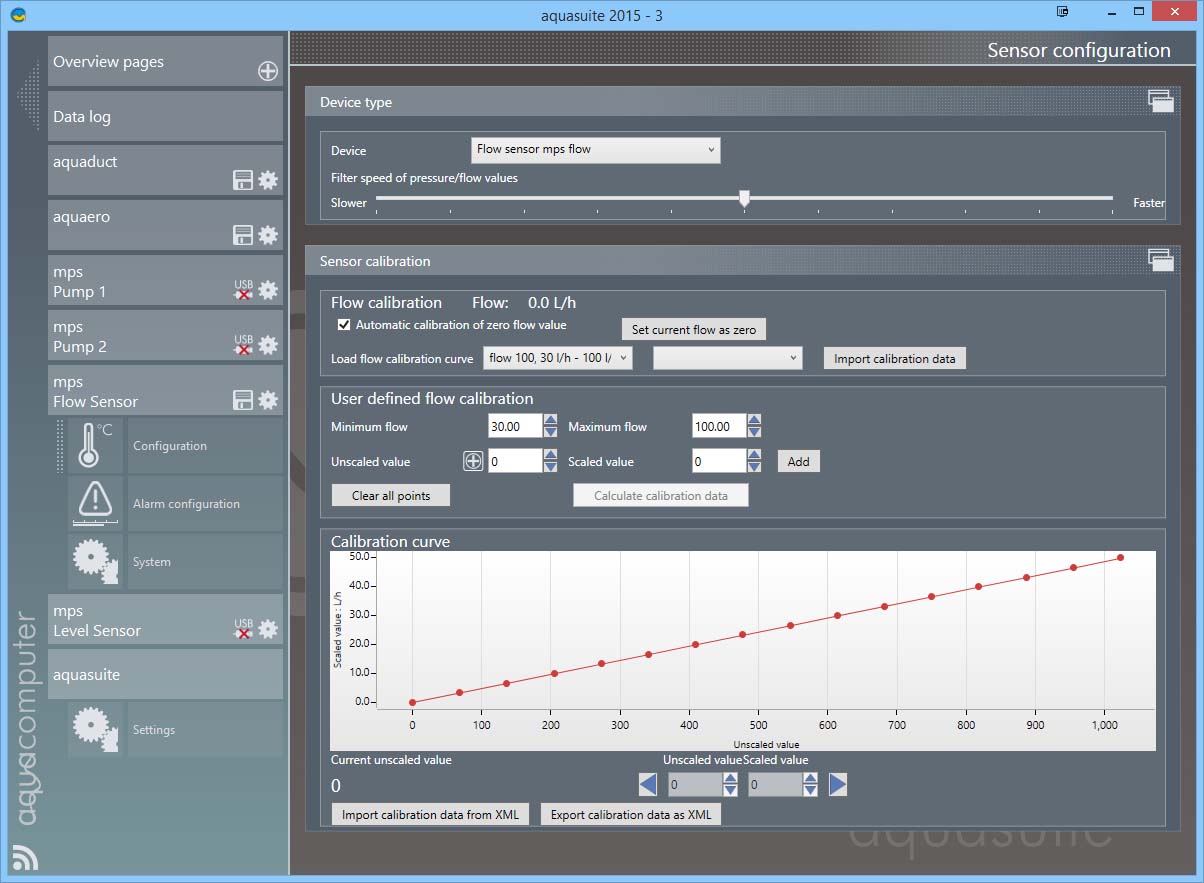Screen dimensions: 1204x883
Task: Click Import calibration data button
Action: 895,358
